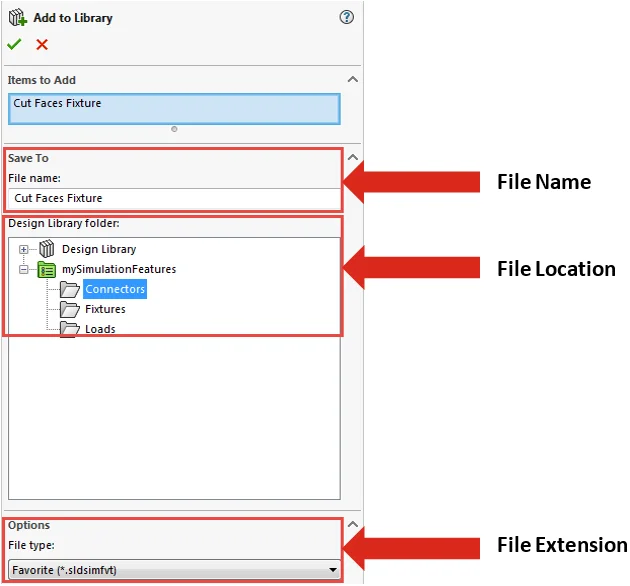Screen dimensions: 630x586
Task: Click the Add to Library header icon
Action: (x=17, y=17)
